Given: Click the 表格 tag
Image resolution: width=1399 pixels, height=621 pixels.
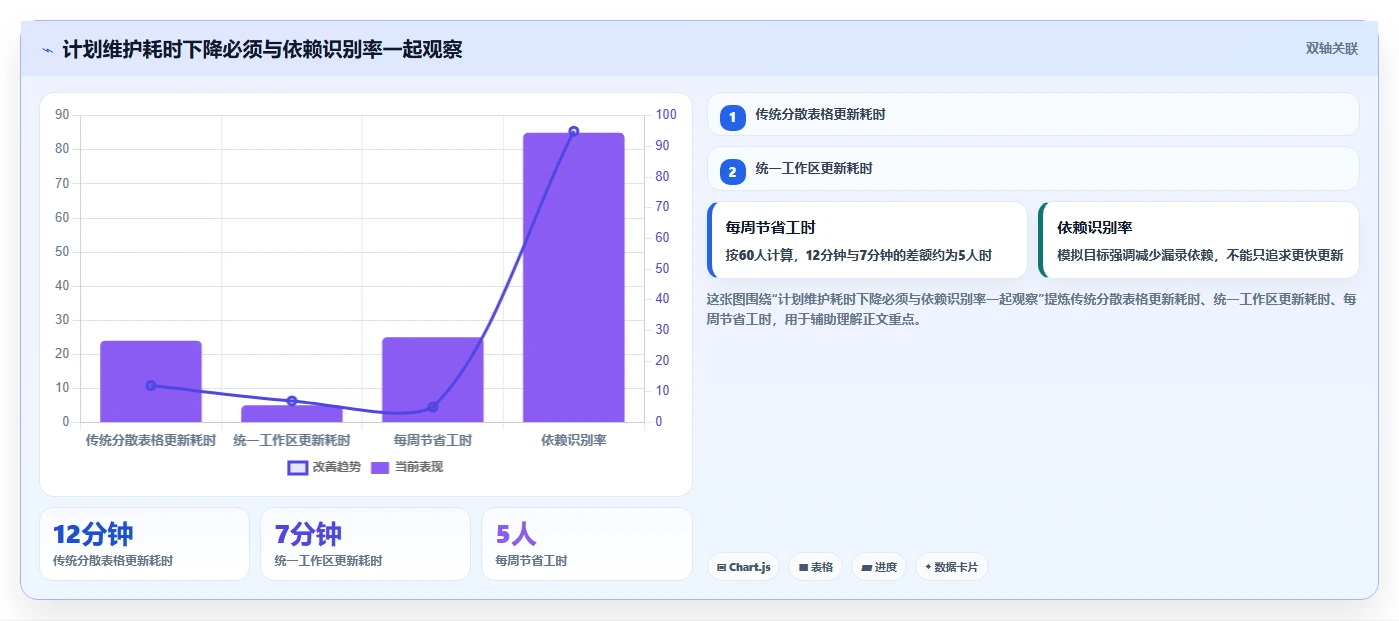Looking at the screenshot, I should pos(815,567).
